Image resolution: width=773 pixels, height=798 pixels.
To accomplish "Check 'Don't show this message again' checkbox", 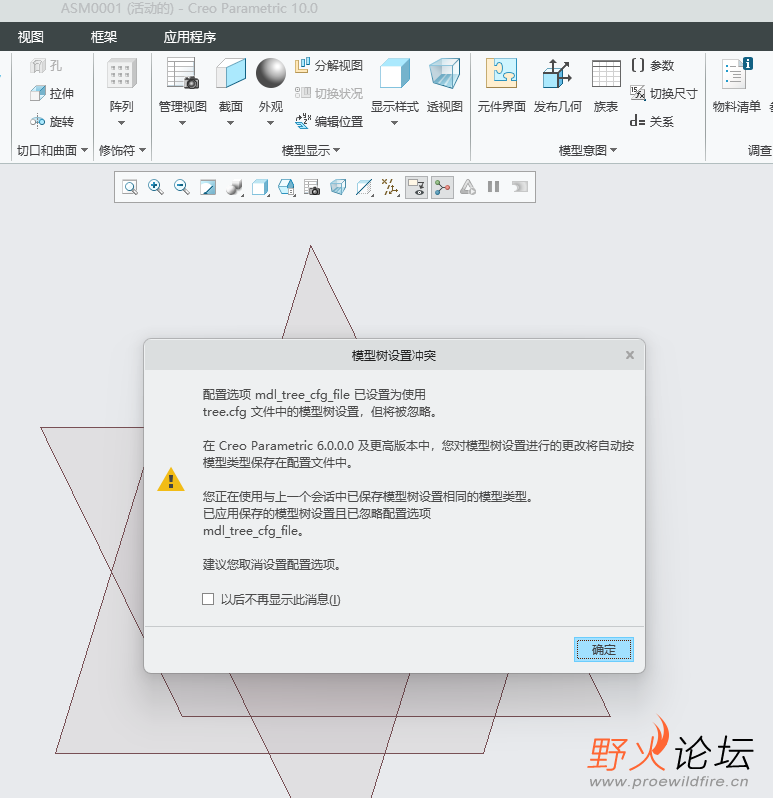I will point(208,599).
